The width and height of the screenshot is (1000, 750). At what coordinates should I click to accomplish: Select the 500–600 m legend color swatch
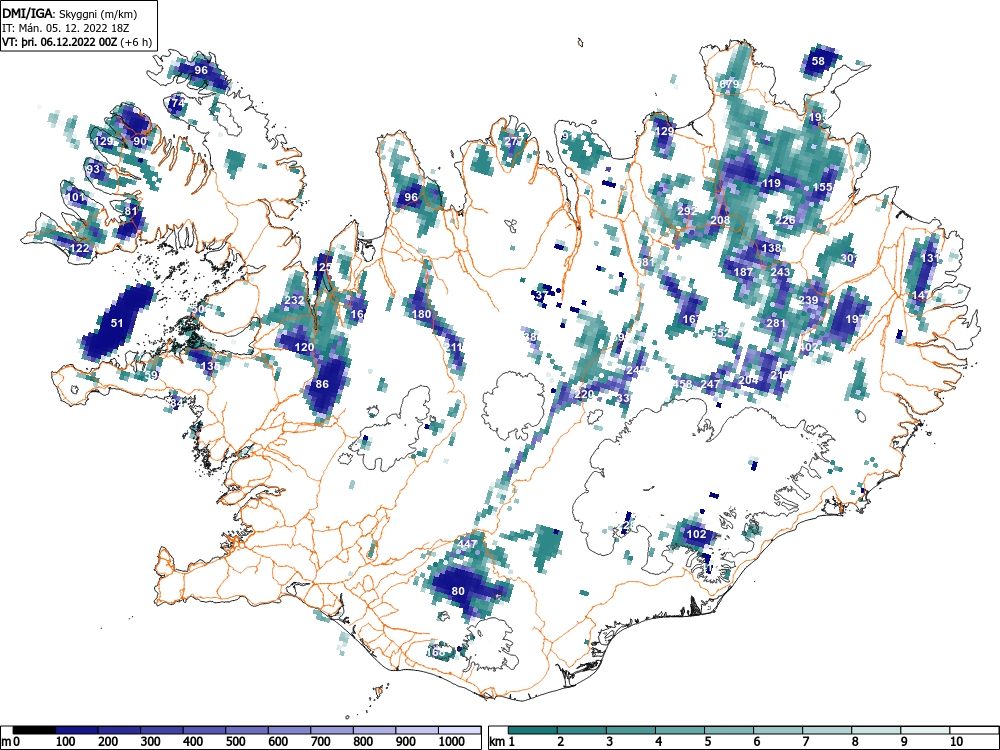[247, 730]
